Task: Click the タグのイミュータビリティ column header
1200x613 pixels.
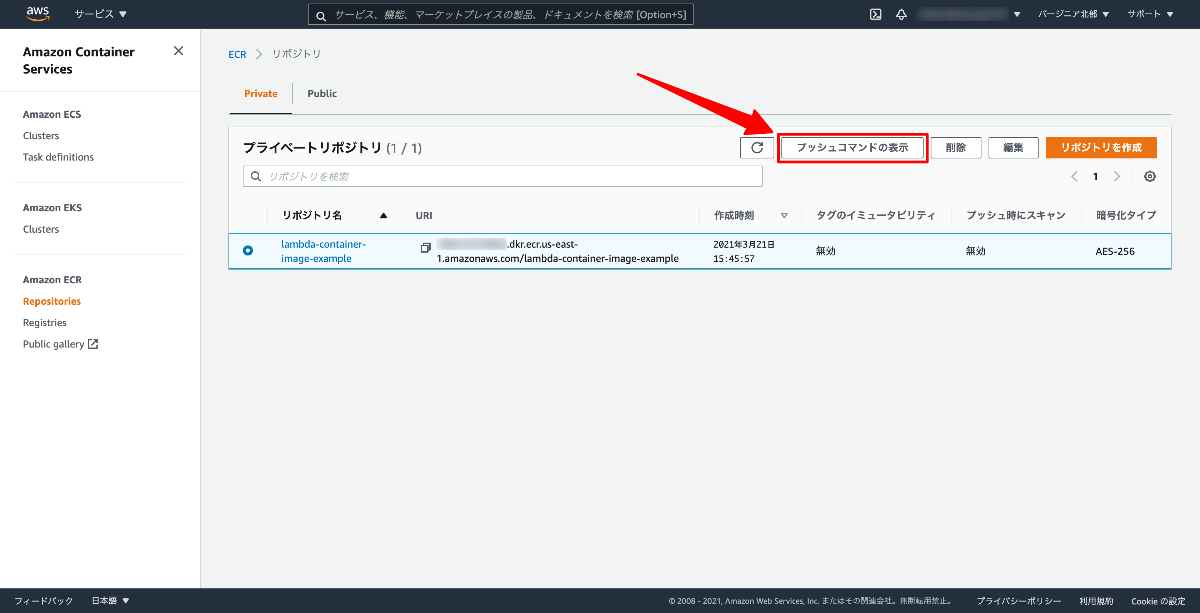Action: tap(875, 215)
